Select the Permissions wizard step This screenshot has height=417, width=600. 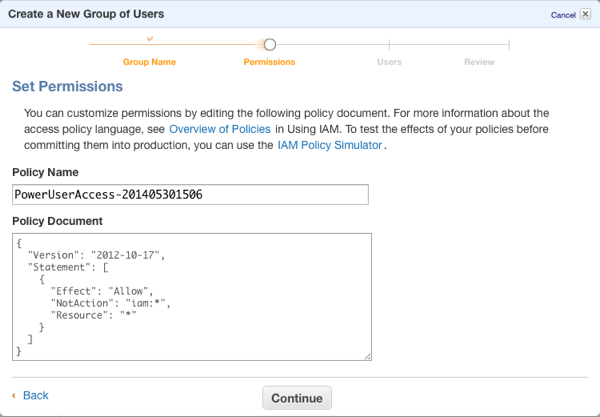[269, 62]
